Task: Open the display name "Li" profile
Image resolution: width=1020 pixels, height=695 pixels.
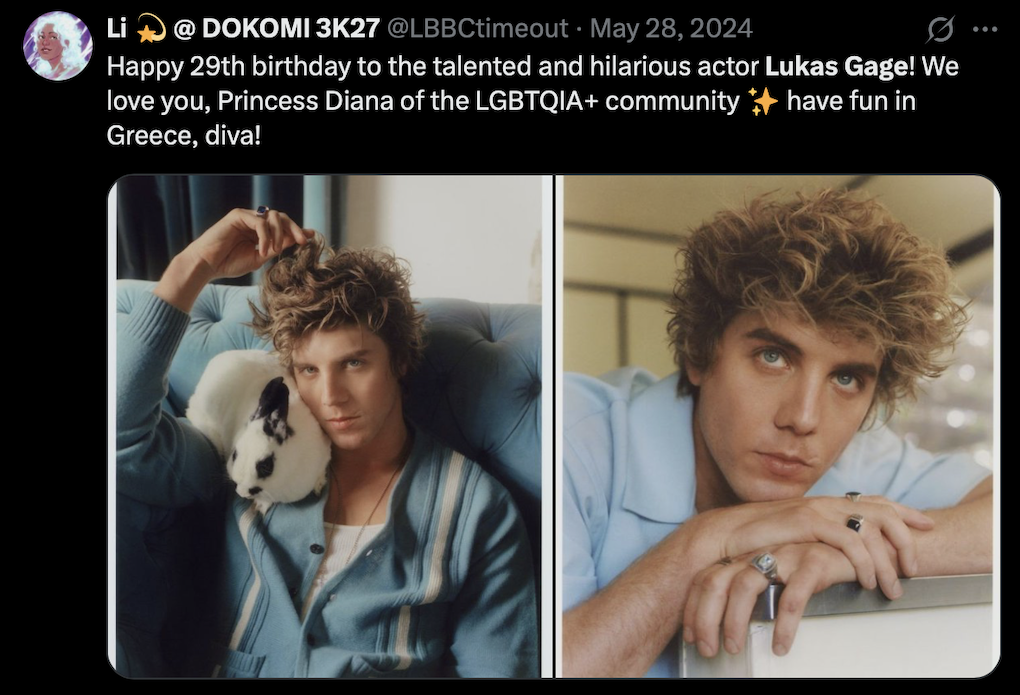Action: [116, 28]
